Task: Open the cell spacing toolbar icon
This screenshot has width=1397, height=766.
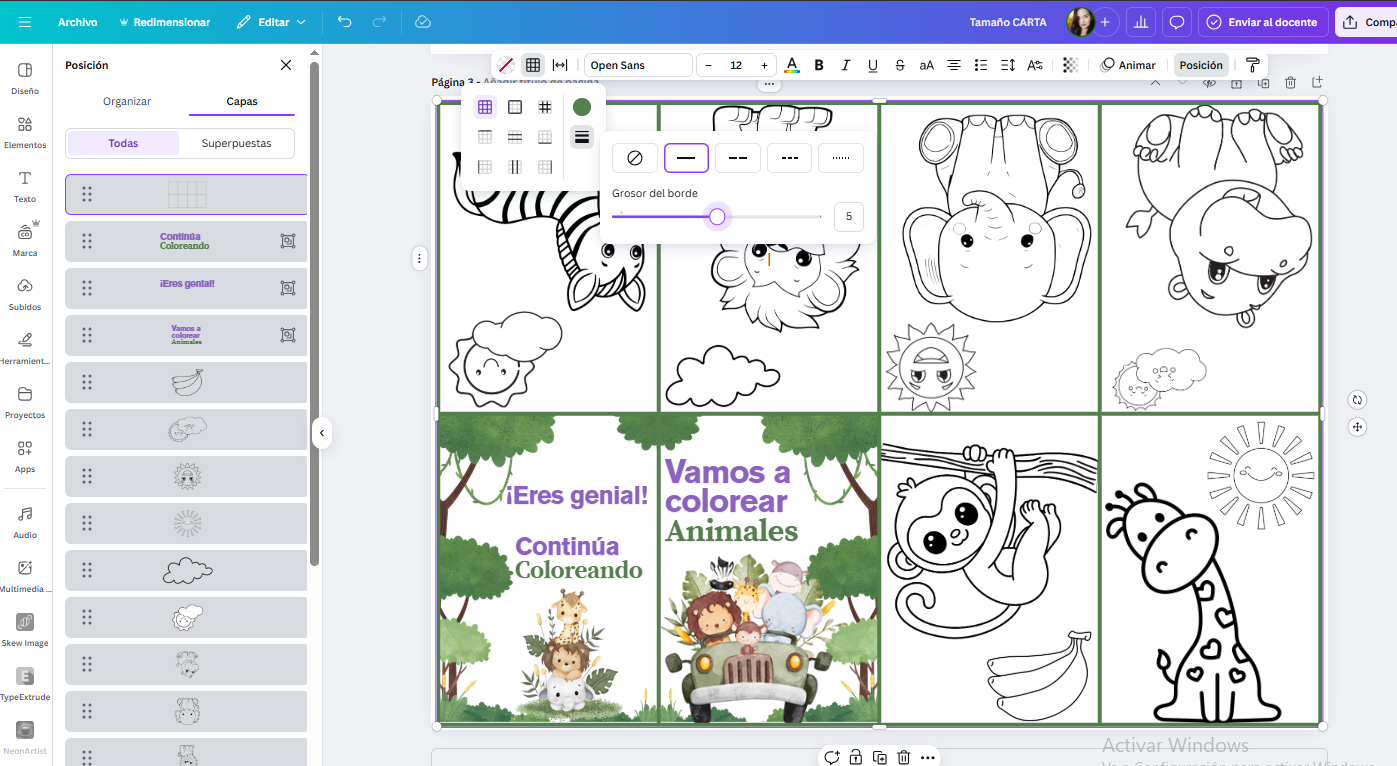Action: (560, 65)
